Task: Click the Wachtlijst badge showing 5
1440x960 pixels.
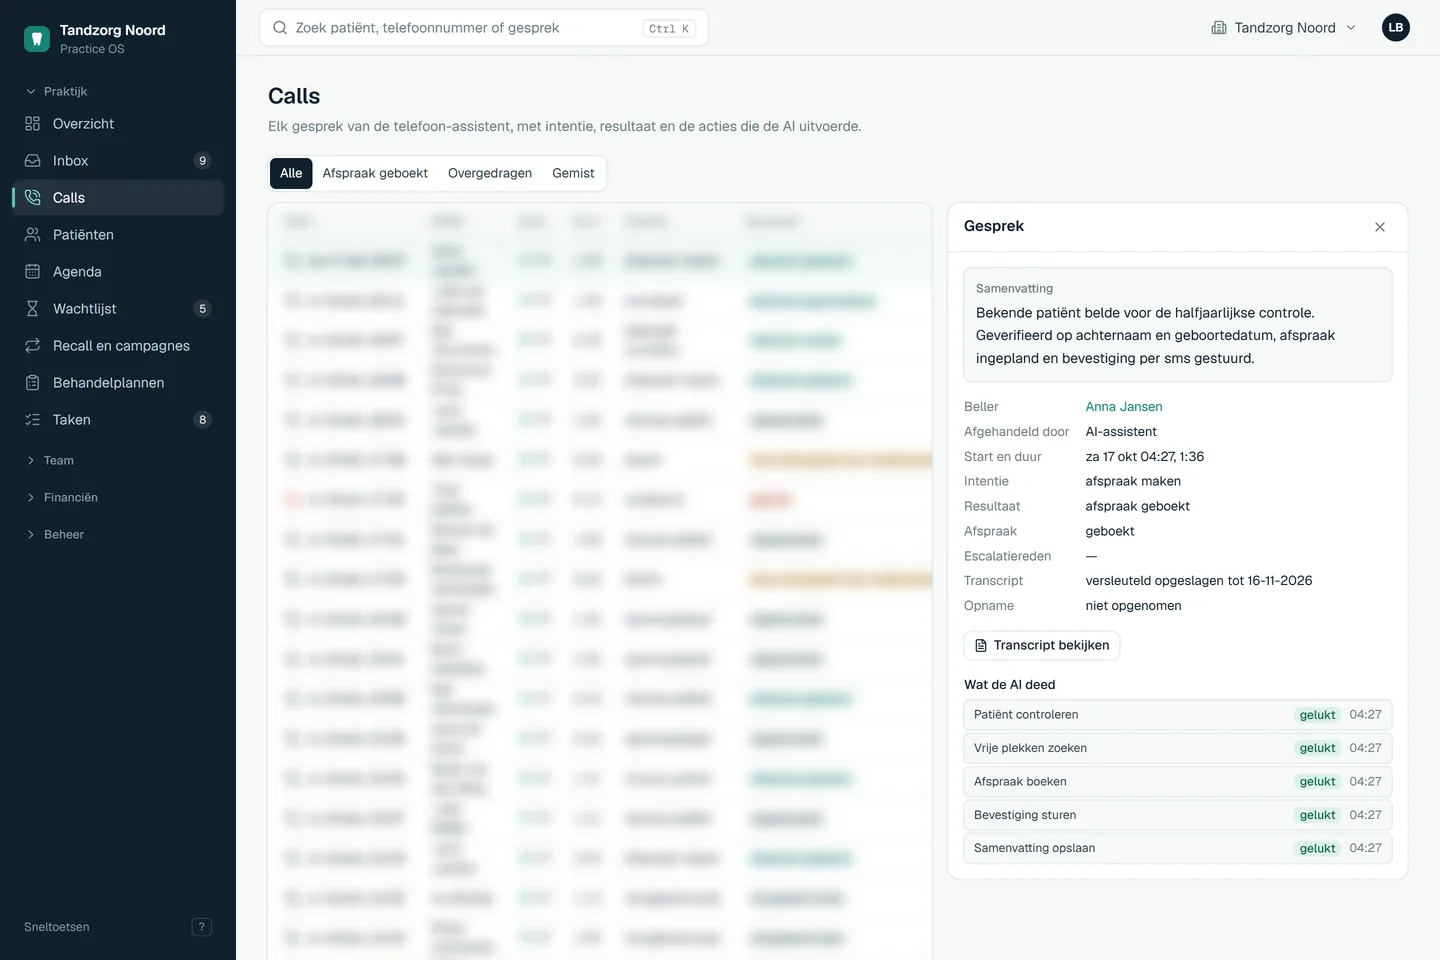Action: 202,309
